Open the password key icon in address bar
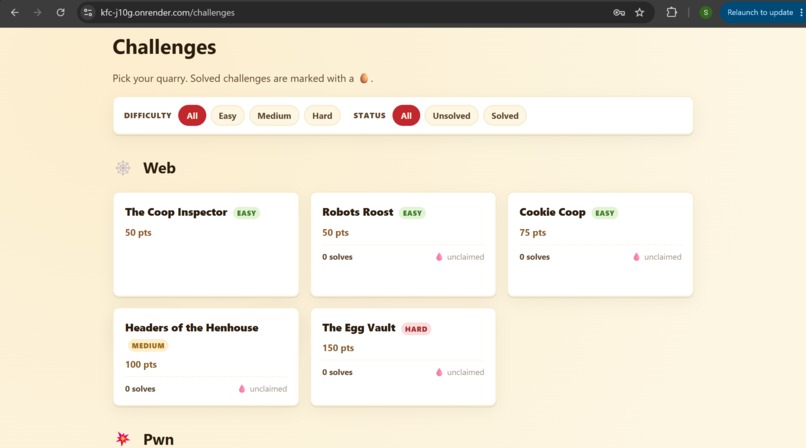 (x=619, y=12)
